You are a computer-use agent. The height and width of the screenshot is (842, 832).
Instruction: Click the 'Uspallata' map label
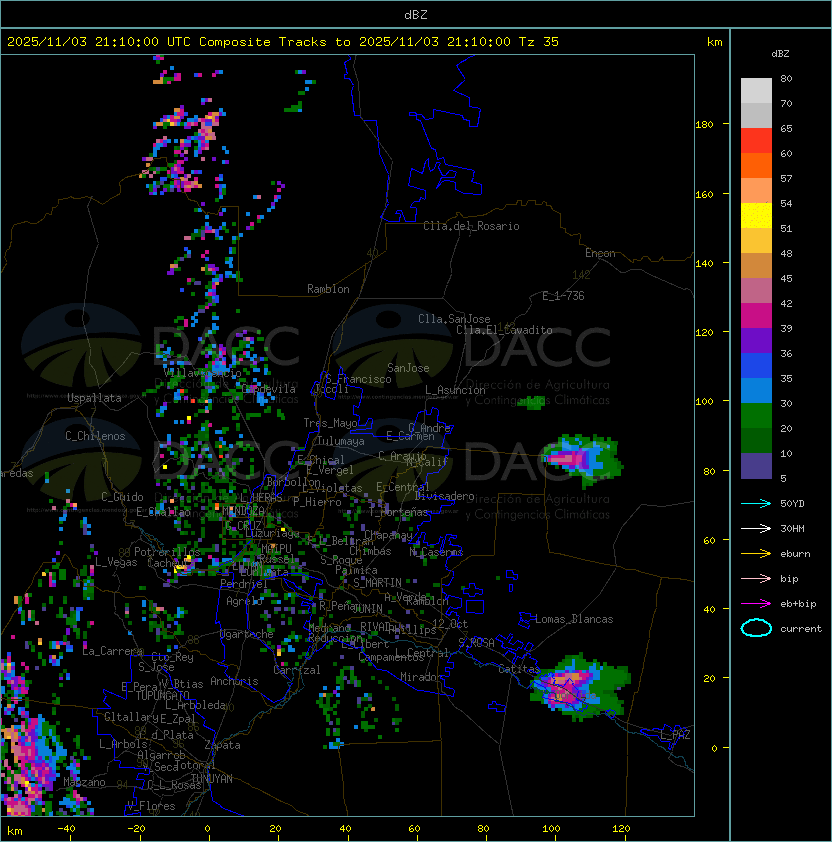coord(94,398)
